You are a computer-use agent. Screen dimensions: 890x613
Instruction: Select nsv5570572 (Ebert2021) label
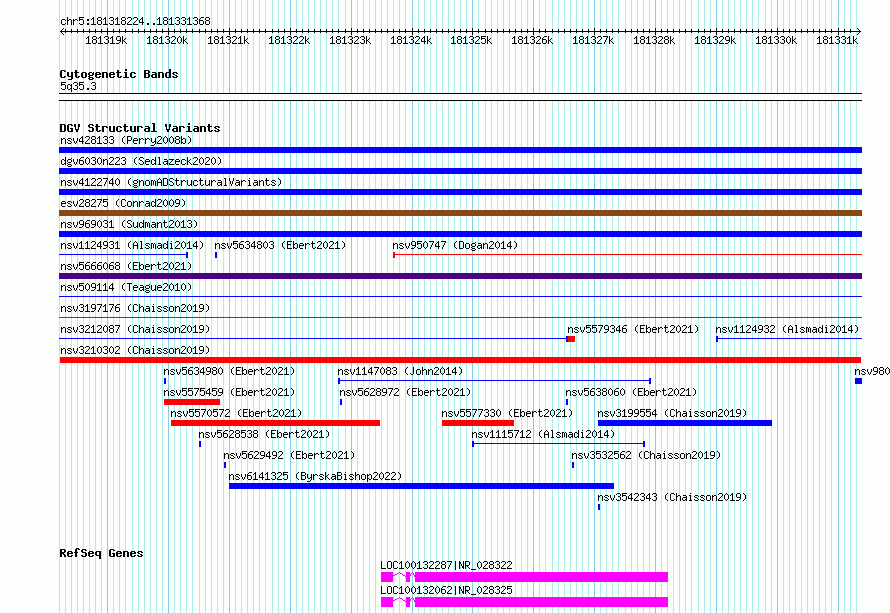[x=236, y=413]
